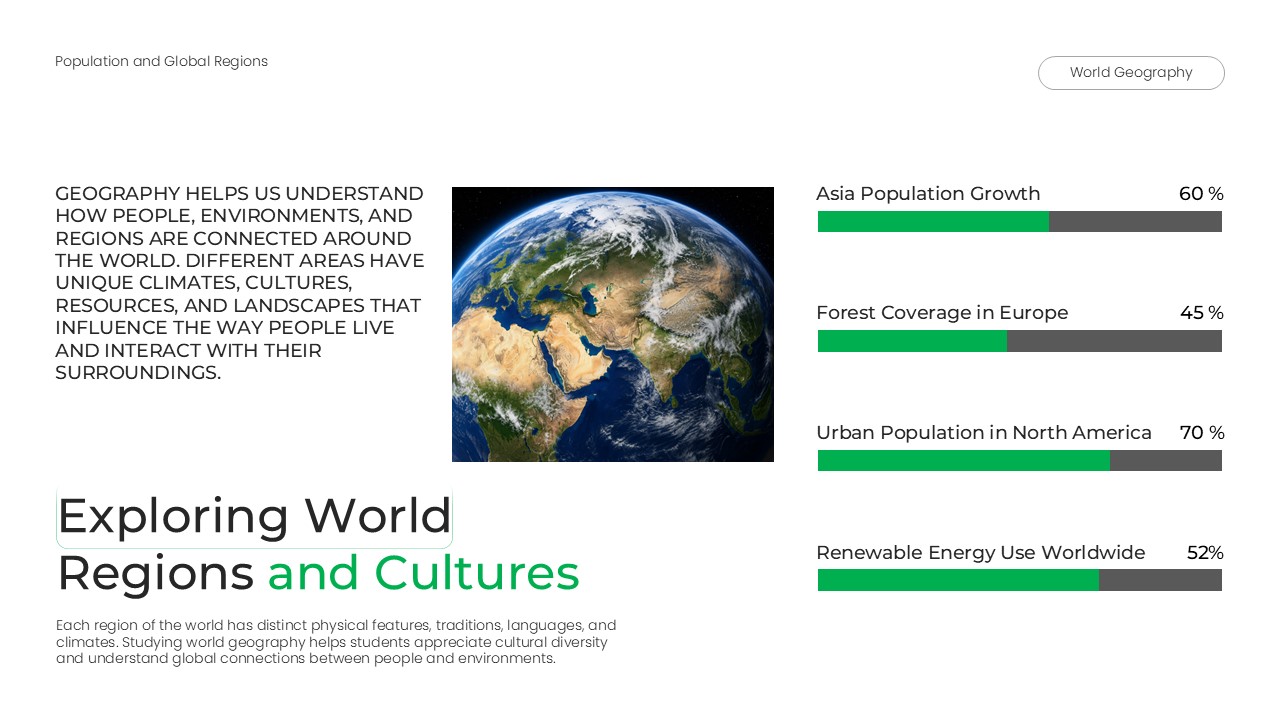1280x720 pixels.
Task: Select the 'Each region of the world' description paragraph
Action: tap(336, 642)
